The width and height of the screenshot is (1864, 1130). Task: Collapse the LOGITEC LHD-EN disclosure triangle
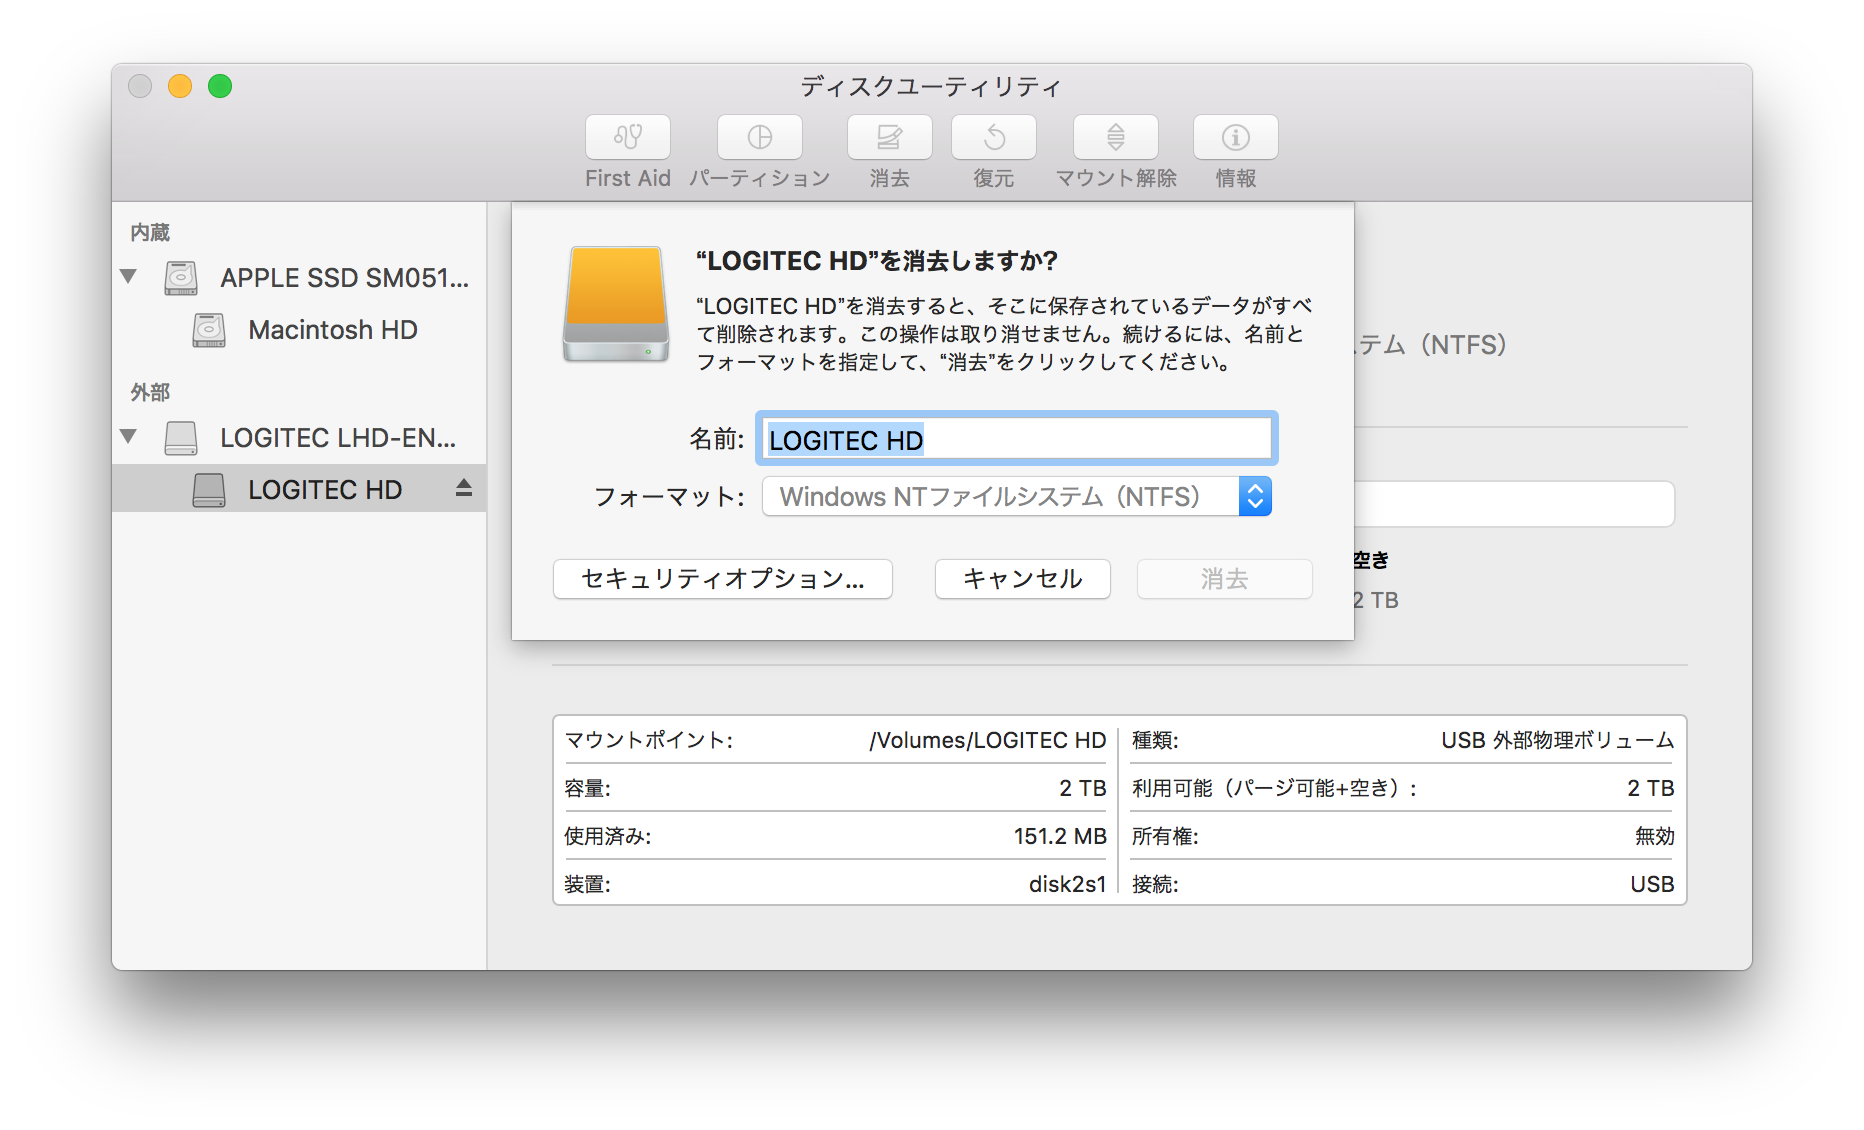pyautogui.click(x=128, y=436)
